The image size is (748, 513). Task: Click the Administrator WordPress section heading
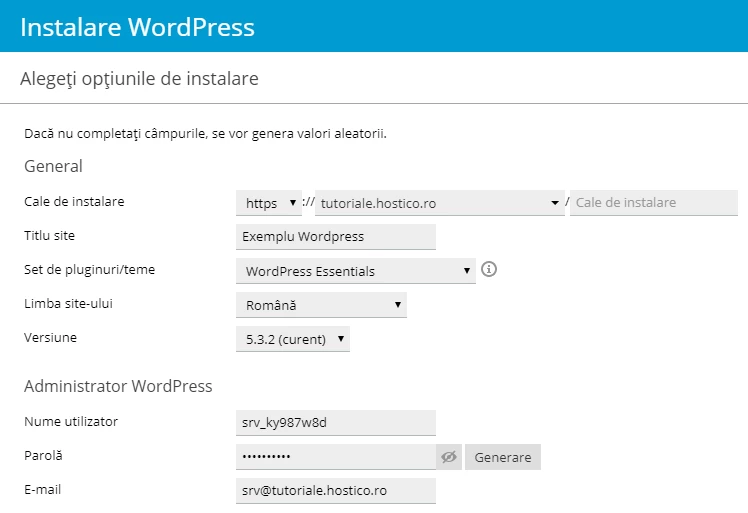118,386
